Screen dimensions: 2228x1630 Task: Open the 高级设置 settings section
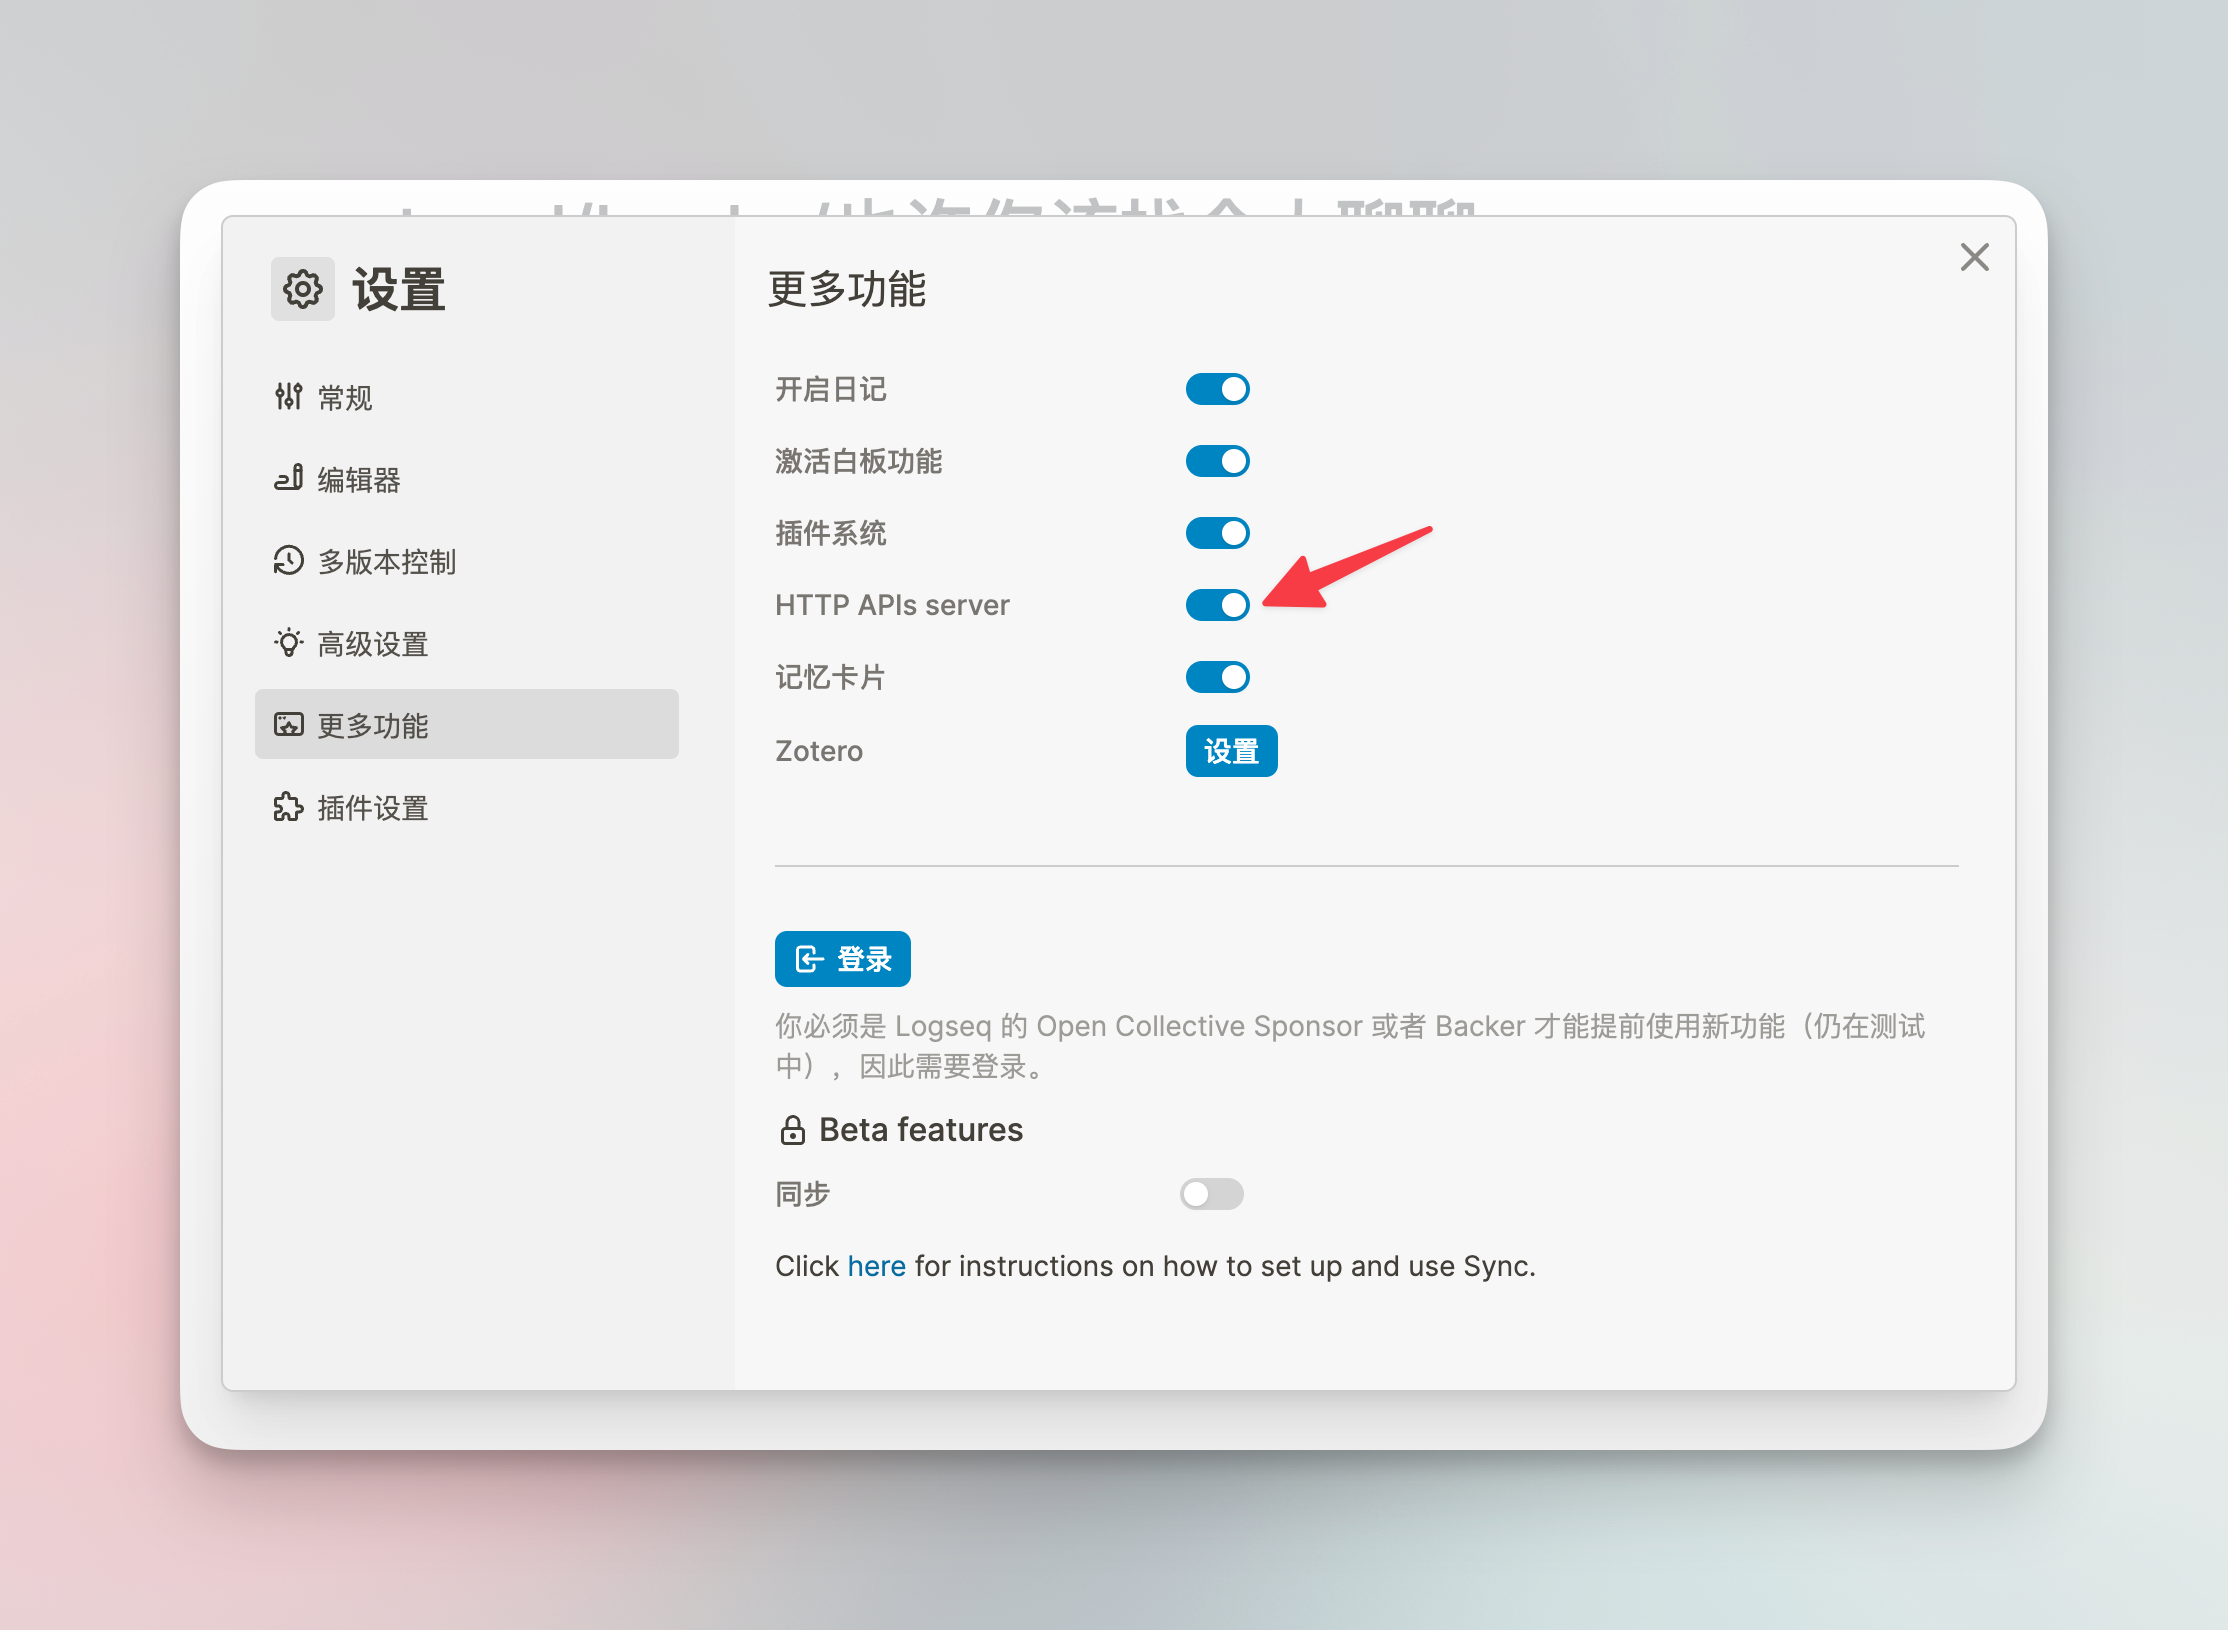tap(372, 643)
